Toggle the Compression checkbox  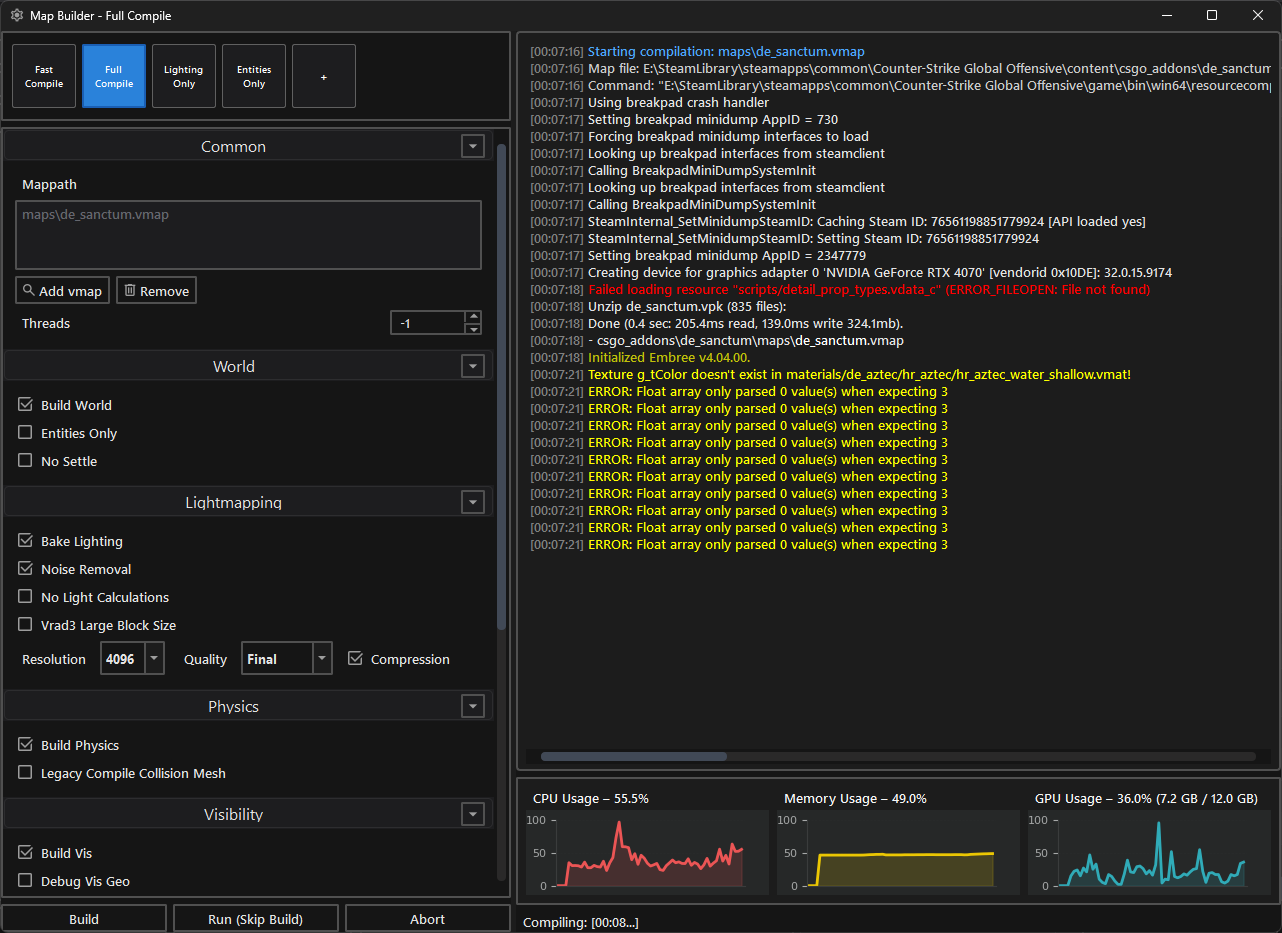[355, 659]
